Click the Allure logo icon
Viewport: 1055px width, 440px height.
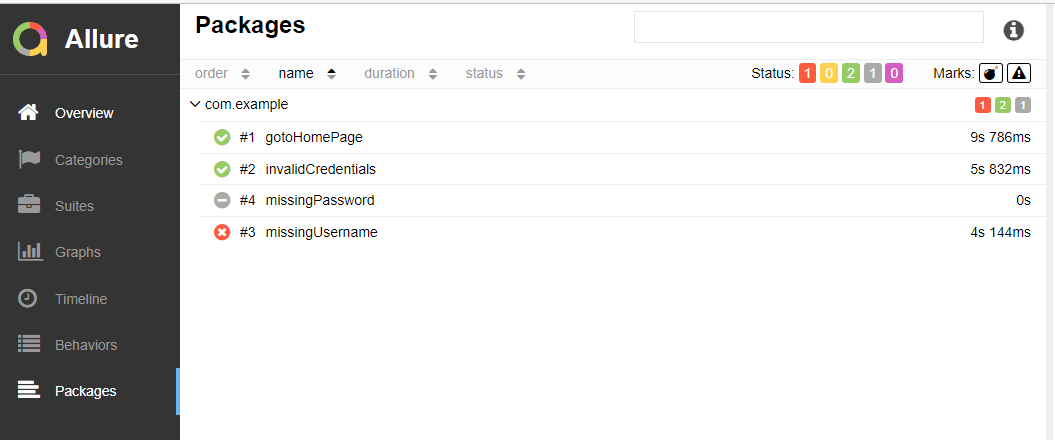(x=30, y=39)
